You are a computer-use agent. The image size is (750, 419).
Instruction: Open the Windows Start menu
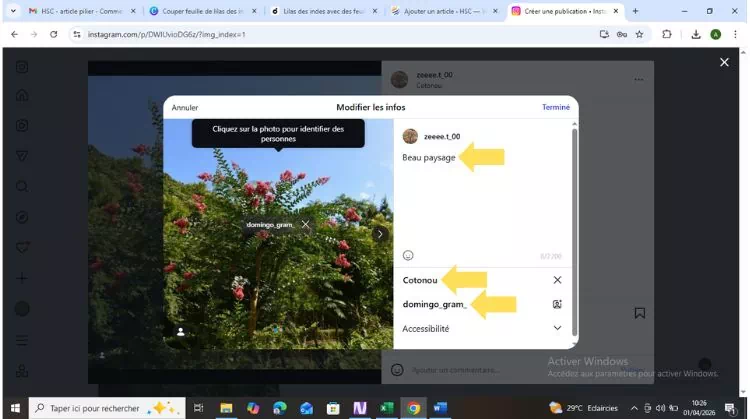[x=15, y=408]
